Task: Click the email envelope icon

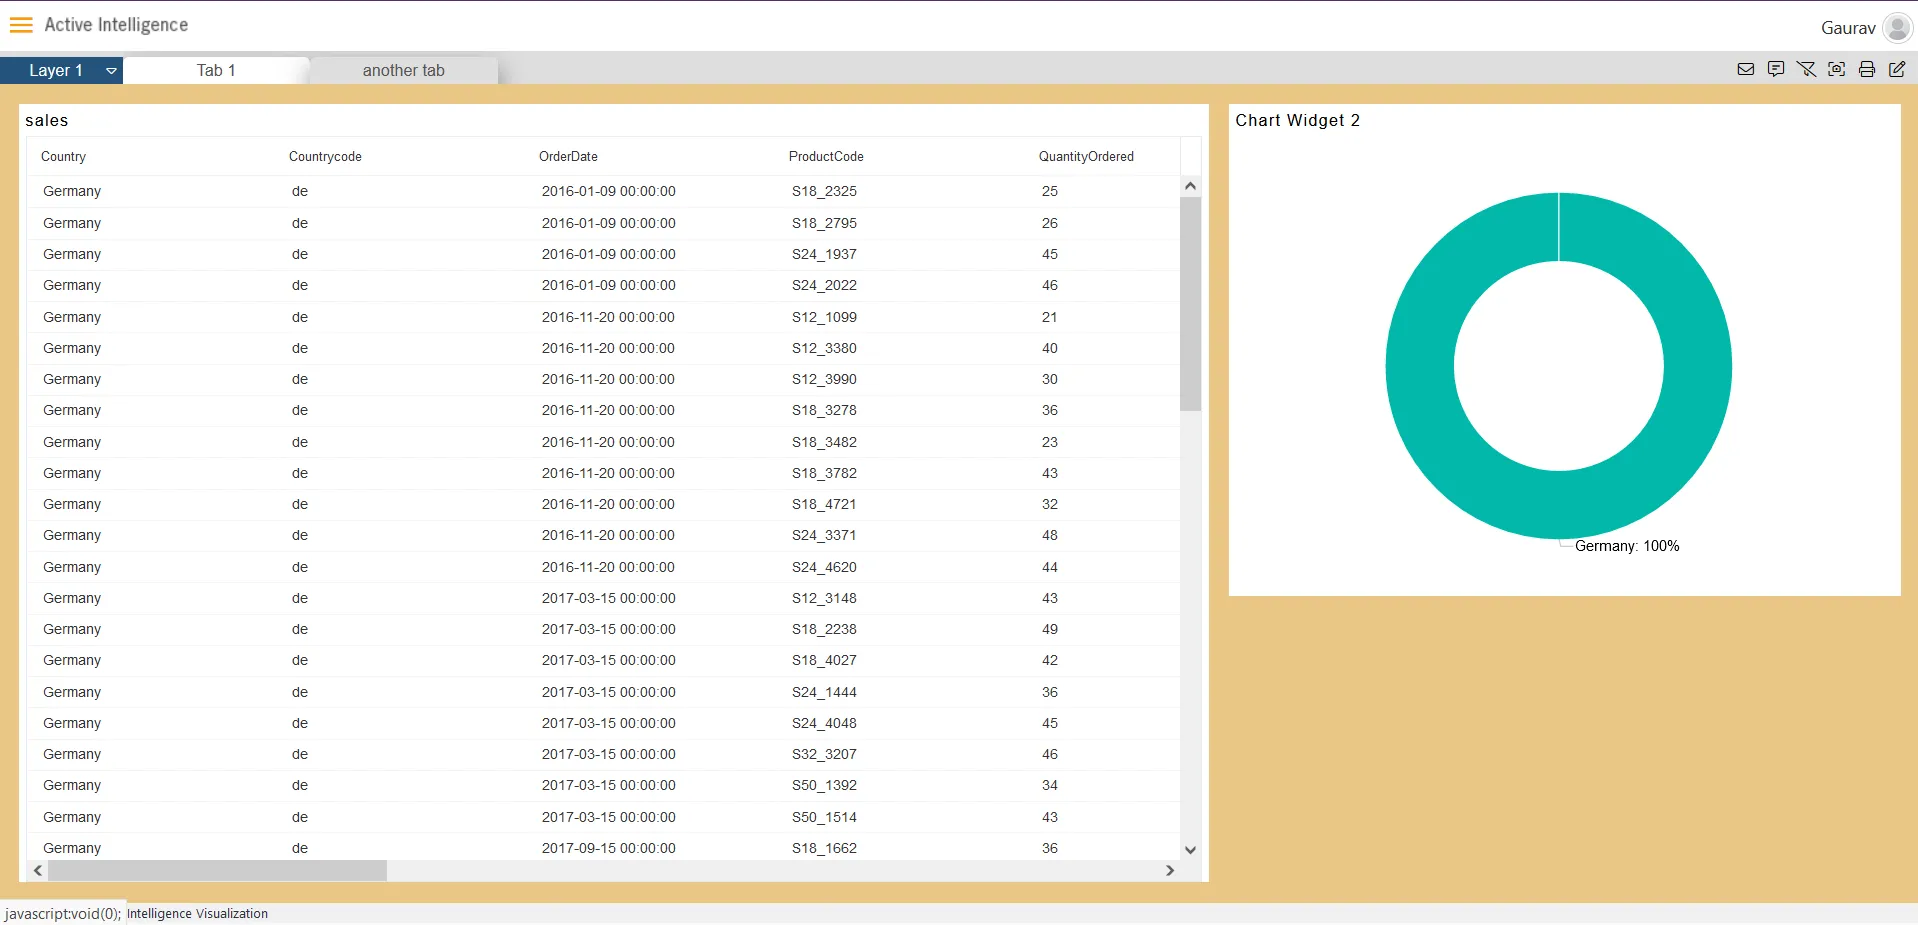Action: tap(1746, 69)
